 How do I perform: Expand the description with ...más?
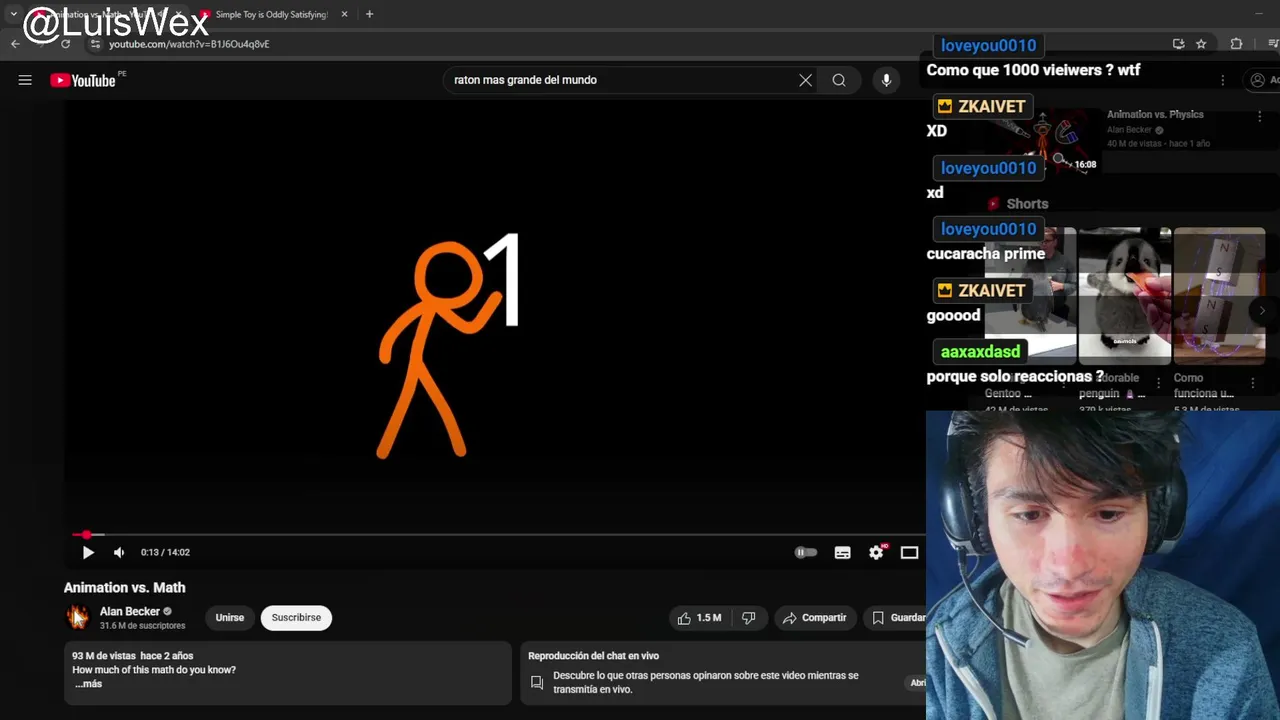point(88,684)
